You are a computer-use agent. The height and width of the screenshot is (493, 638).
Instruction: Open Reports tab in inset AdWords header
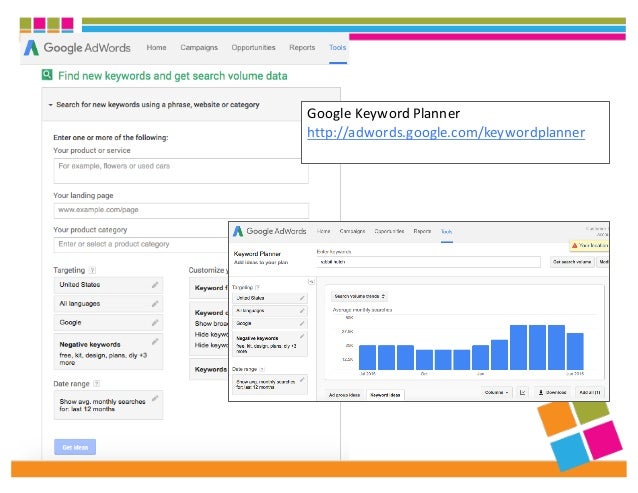[x=422, y=231]
